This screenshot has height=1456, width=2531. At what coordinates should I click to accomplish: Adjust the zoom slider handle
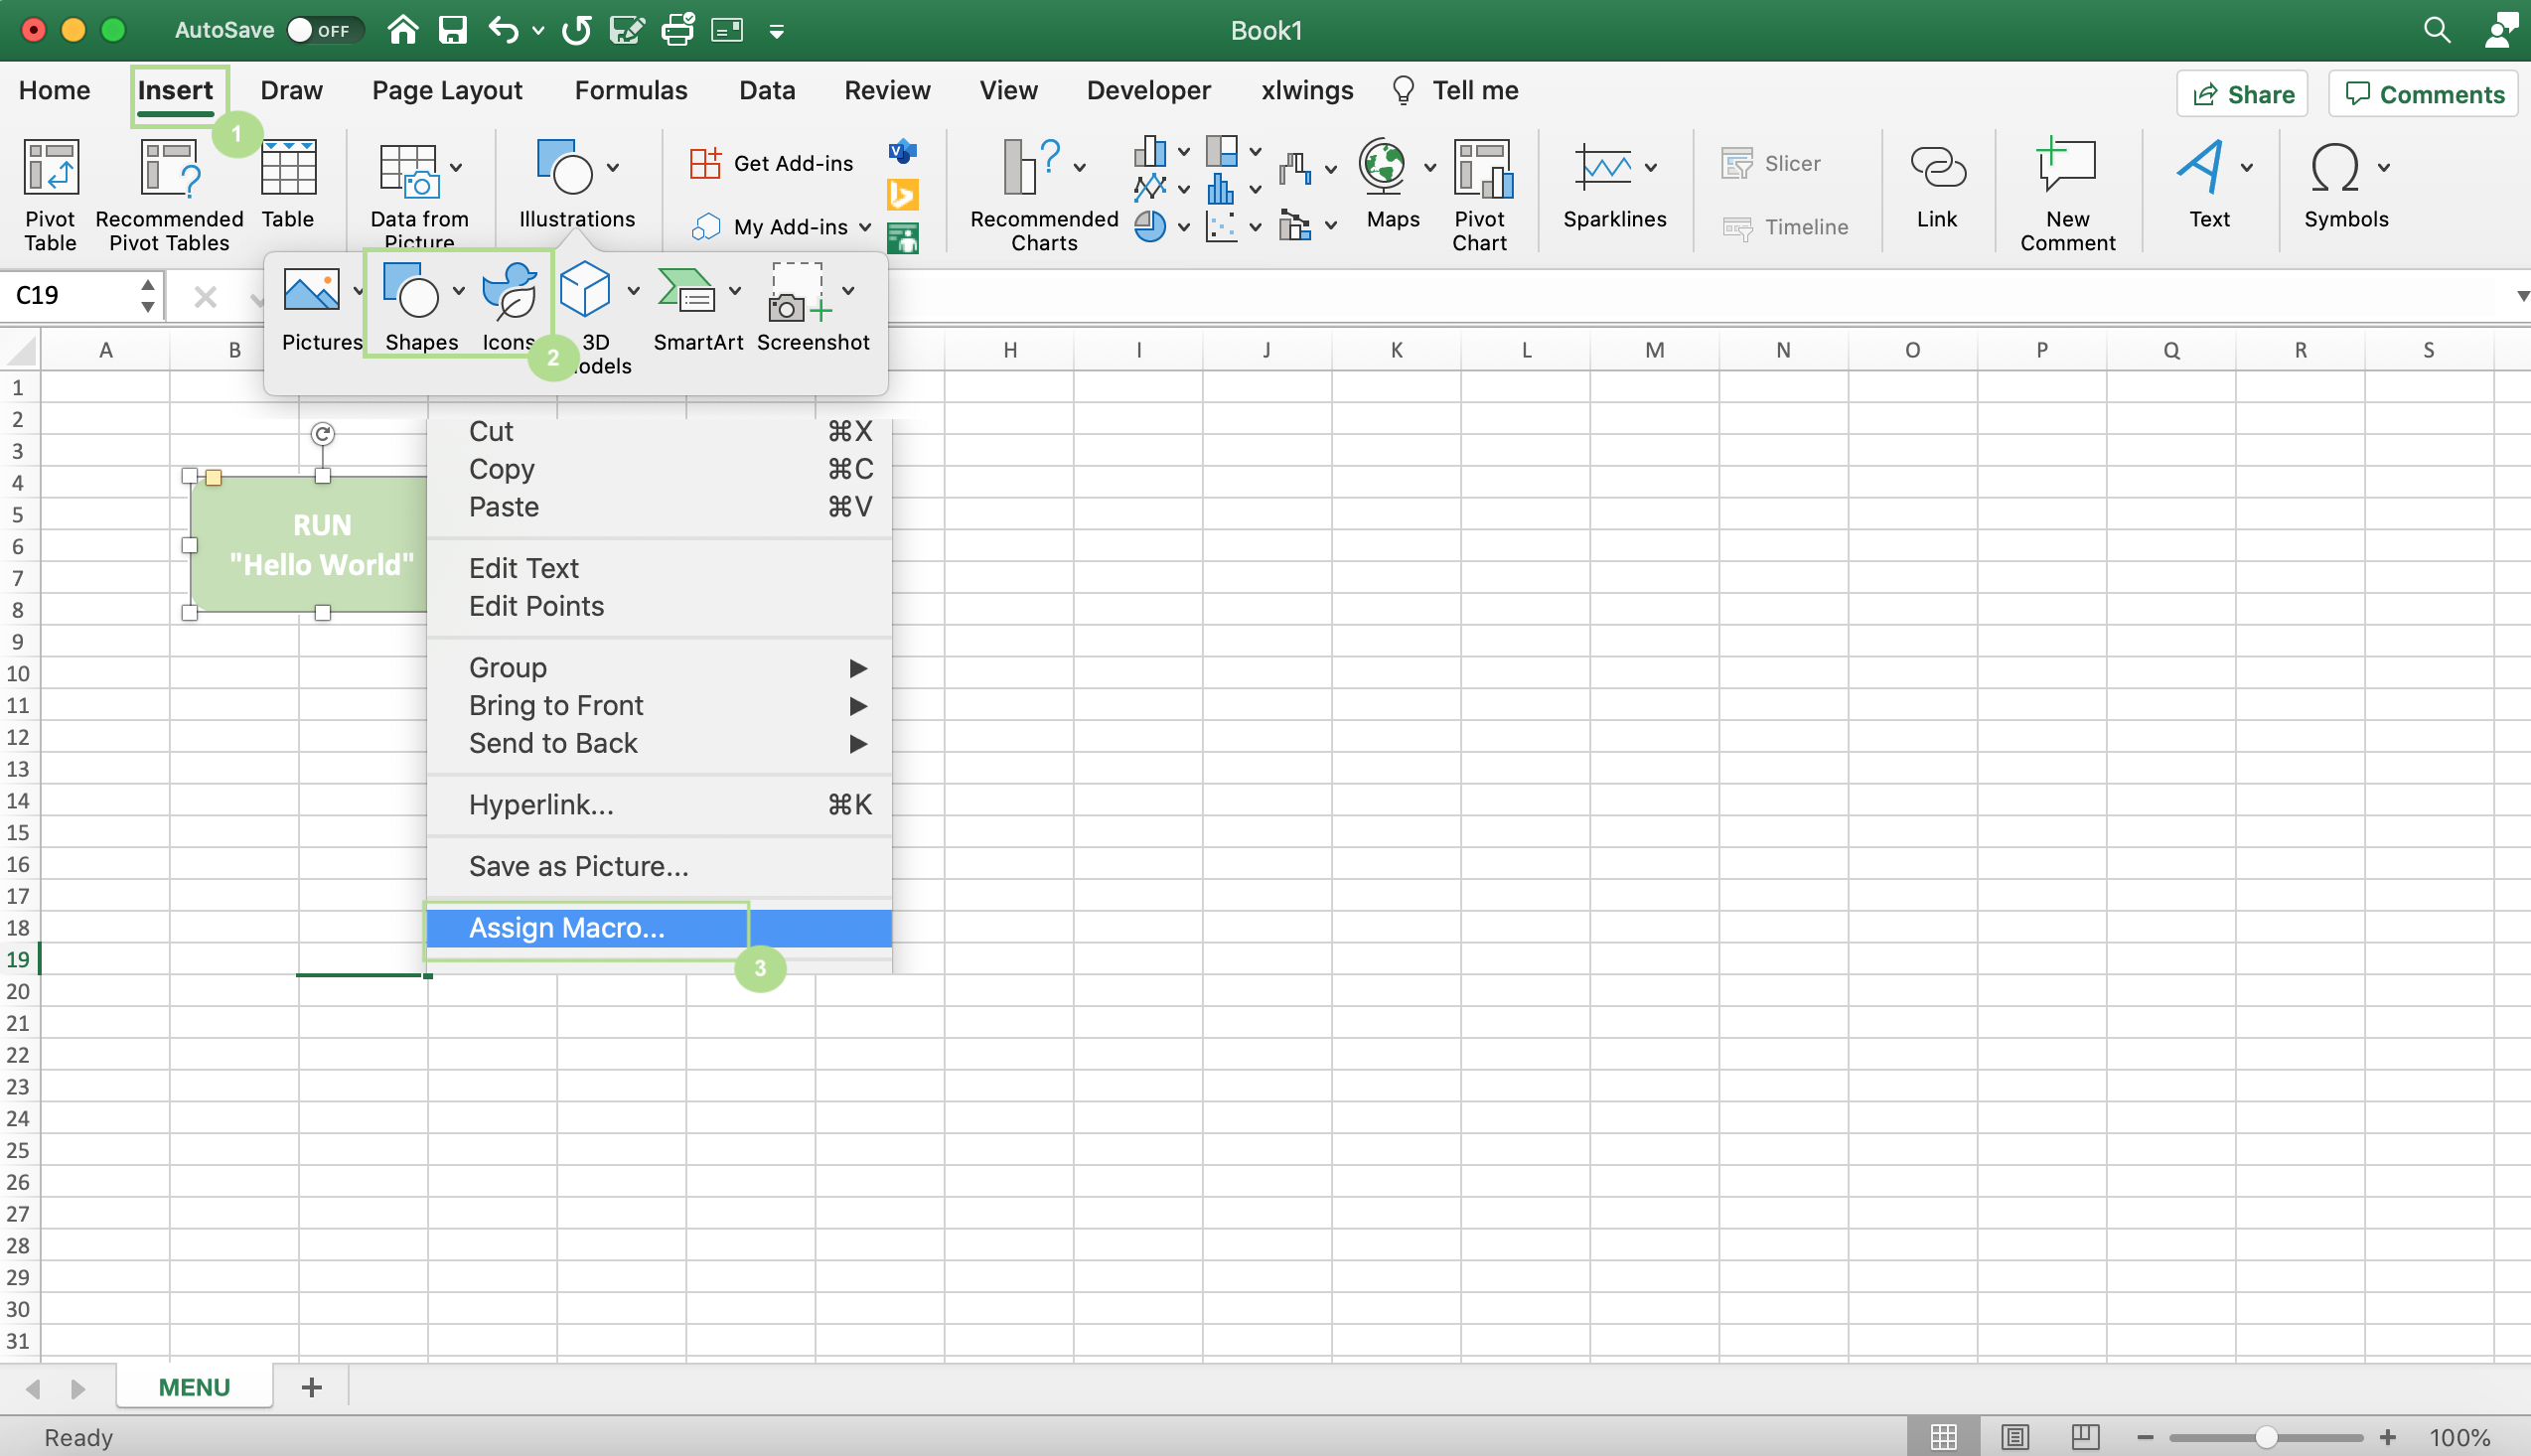(2265, 1437)
